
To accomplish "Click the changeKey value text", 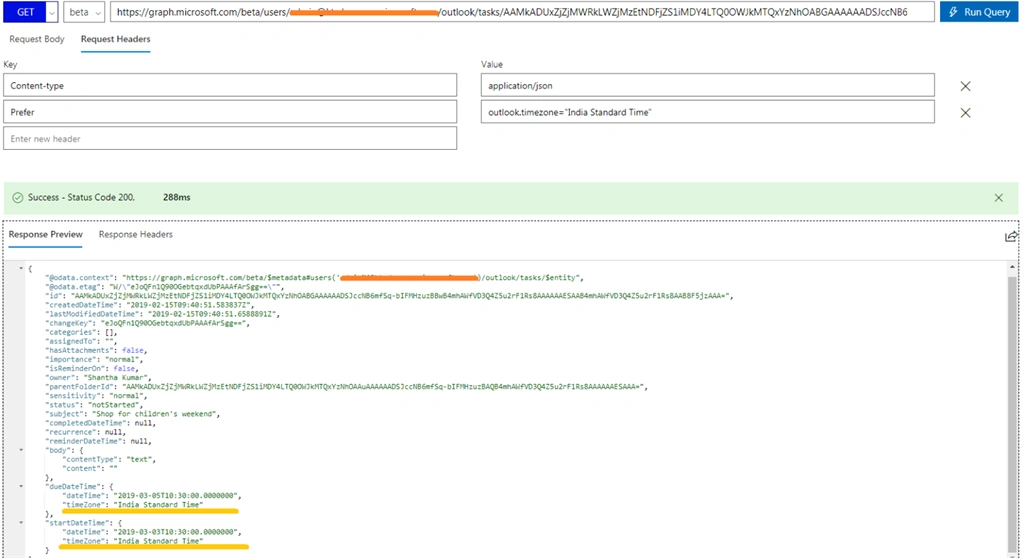I will [x=175, y=323].
